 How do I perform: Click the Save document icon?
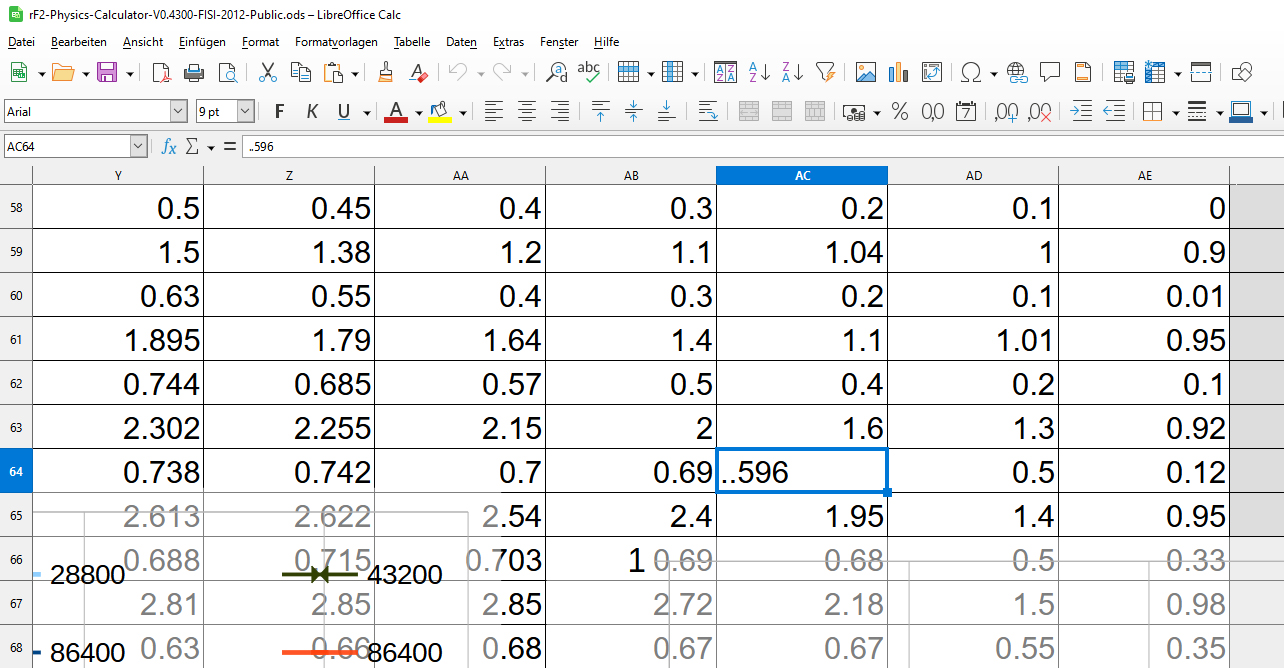pos(107,72)
